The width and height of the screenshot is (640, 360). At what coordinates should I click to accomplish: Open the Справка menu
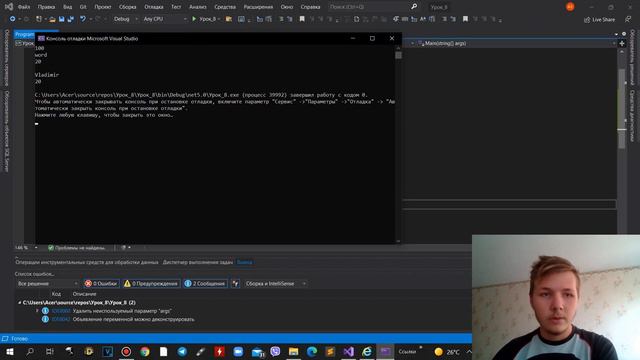pyautogui.click(x=310, y=7)
